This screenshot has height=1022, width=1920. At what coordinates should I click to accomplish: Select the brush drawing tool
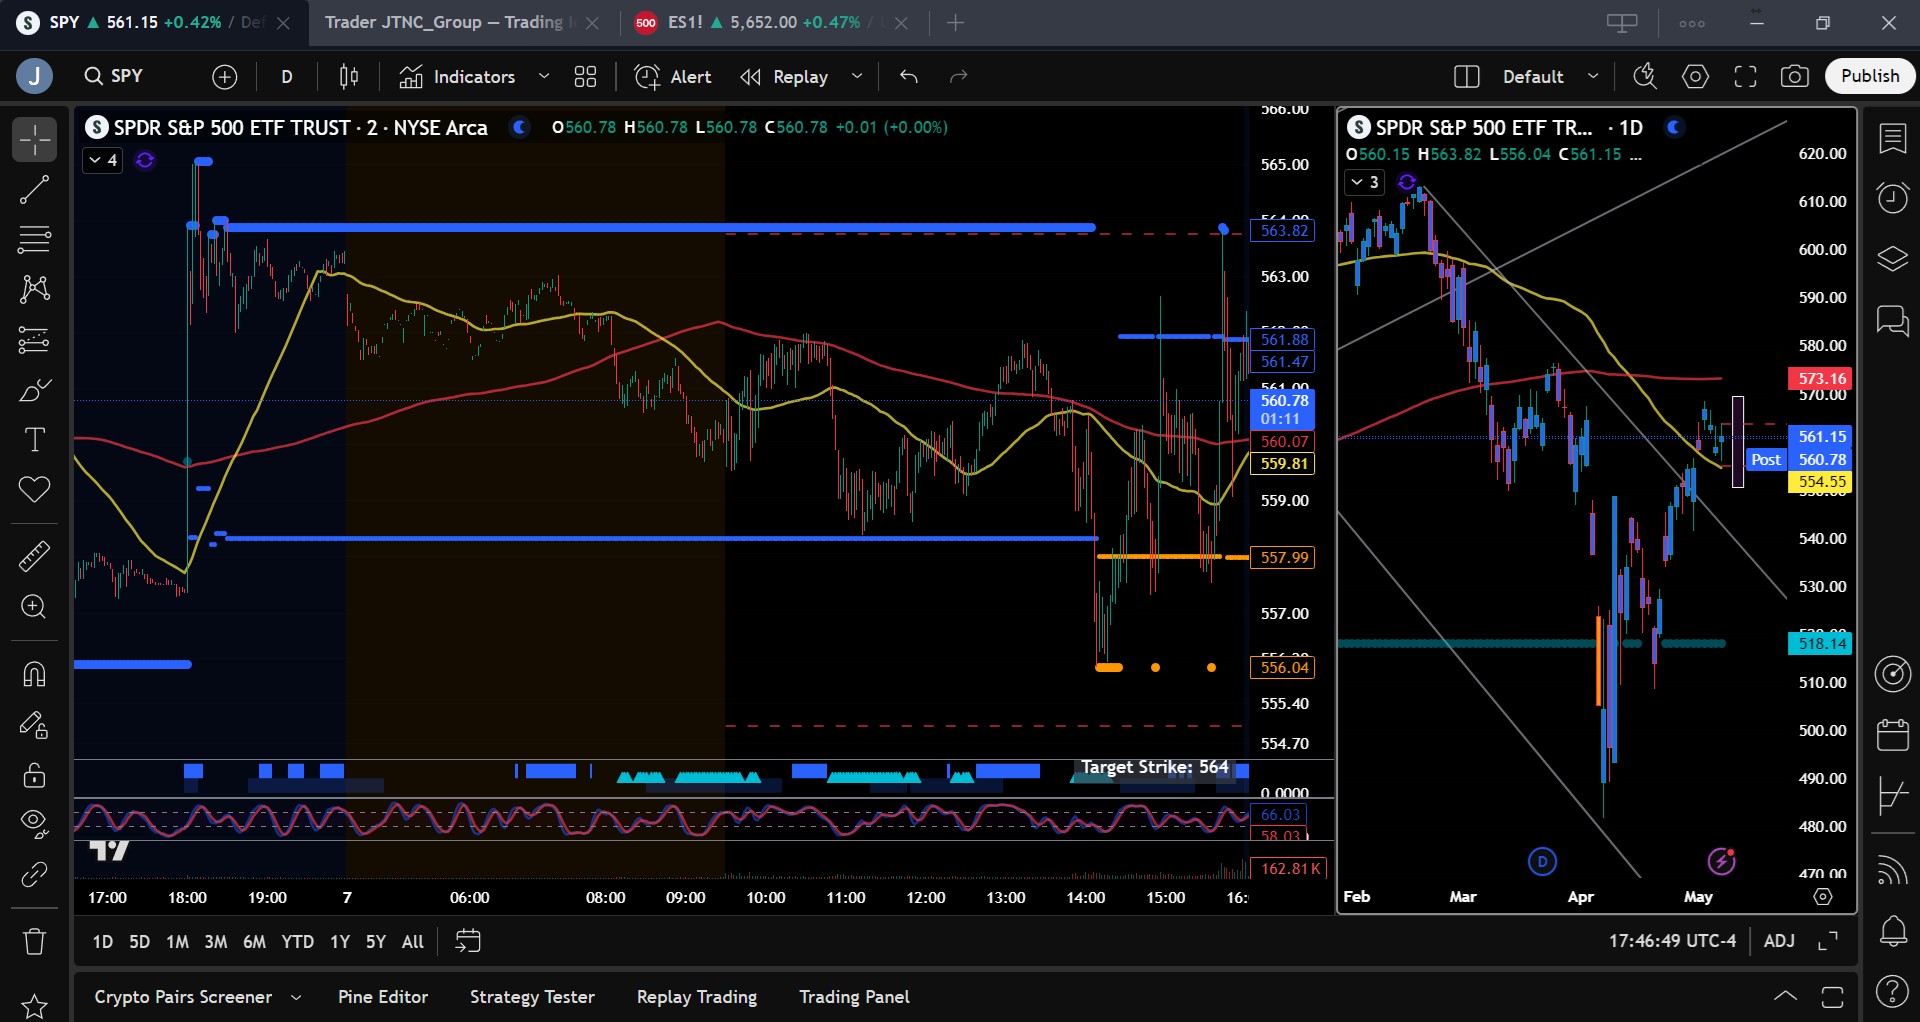(x=34, y=390)
